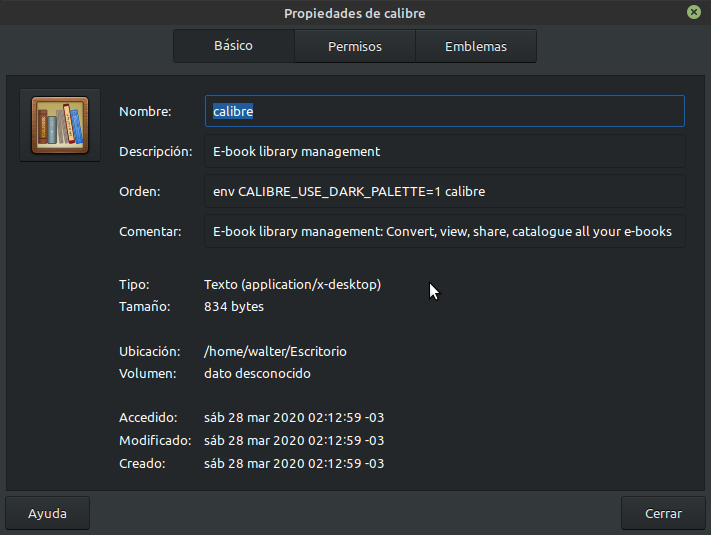Click the Volumen value 'dato desconocido'
Screen dimensions: 711x535
pyautogui.click(x=257, y=374)
